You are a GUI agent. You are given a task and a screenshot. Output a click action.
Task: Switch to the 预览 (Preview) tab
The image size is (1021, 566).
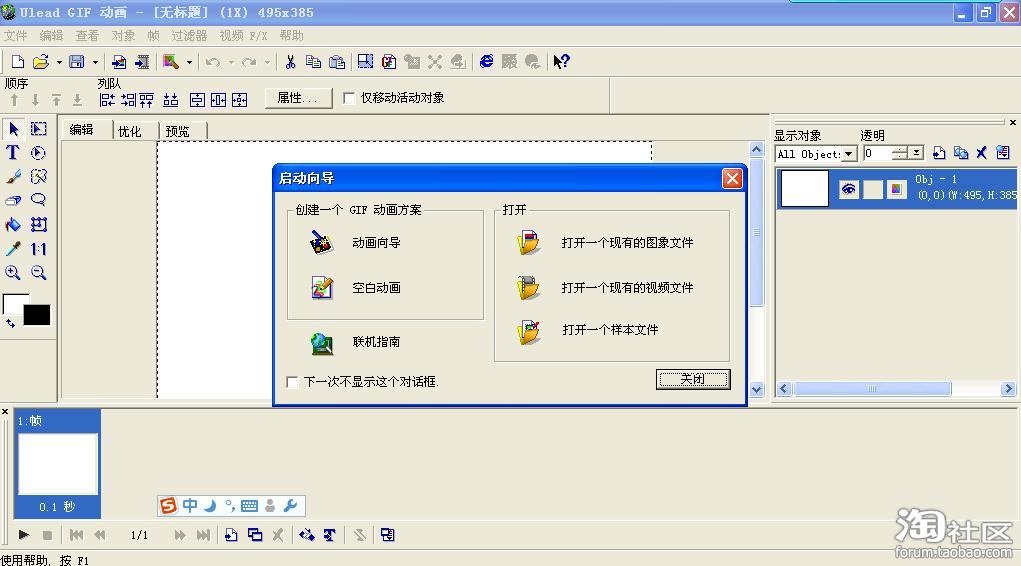[177, 132]
